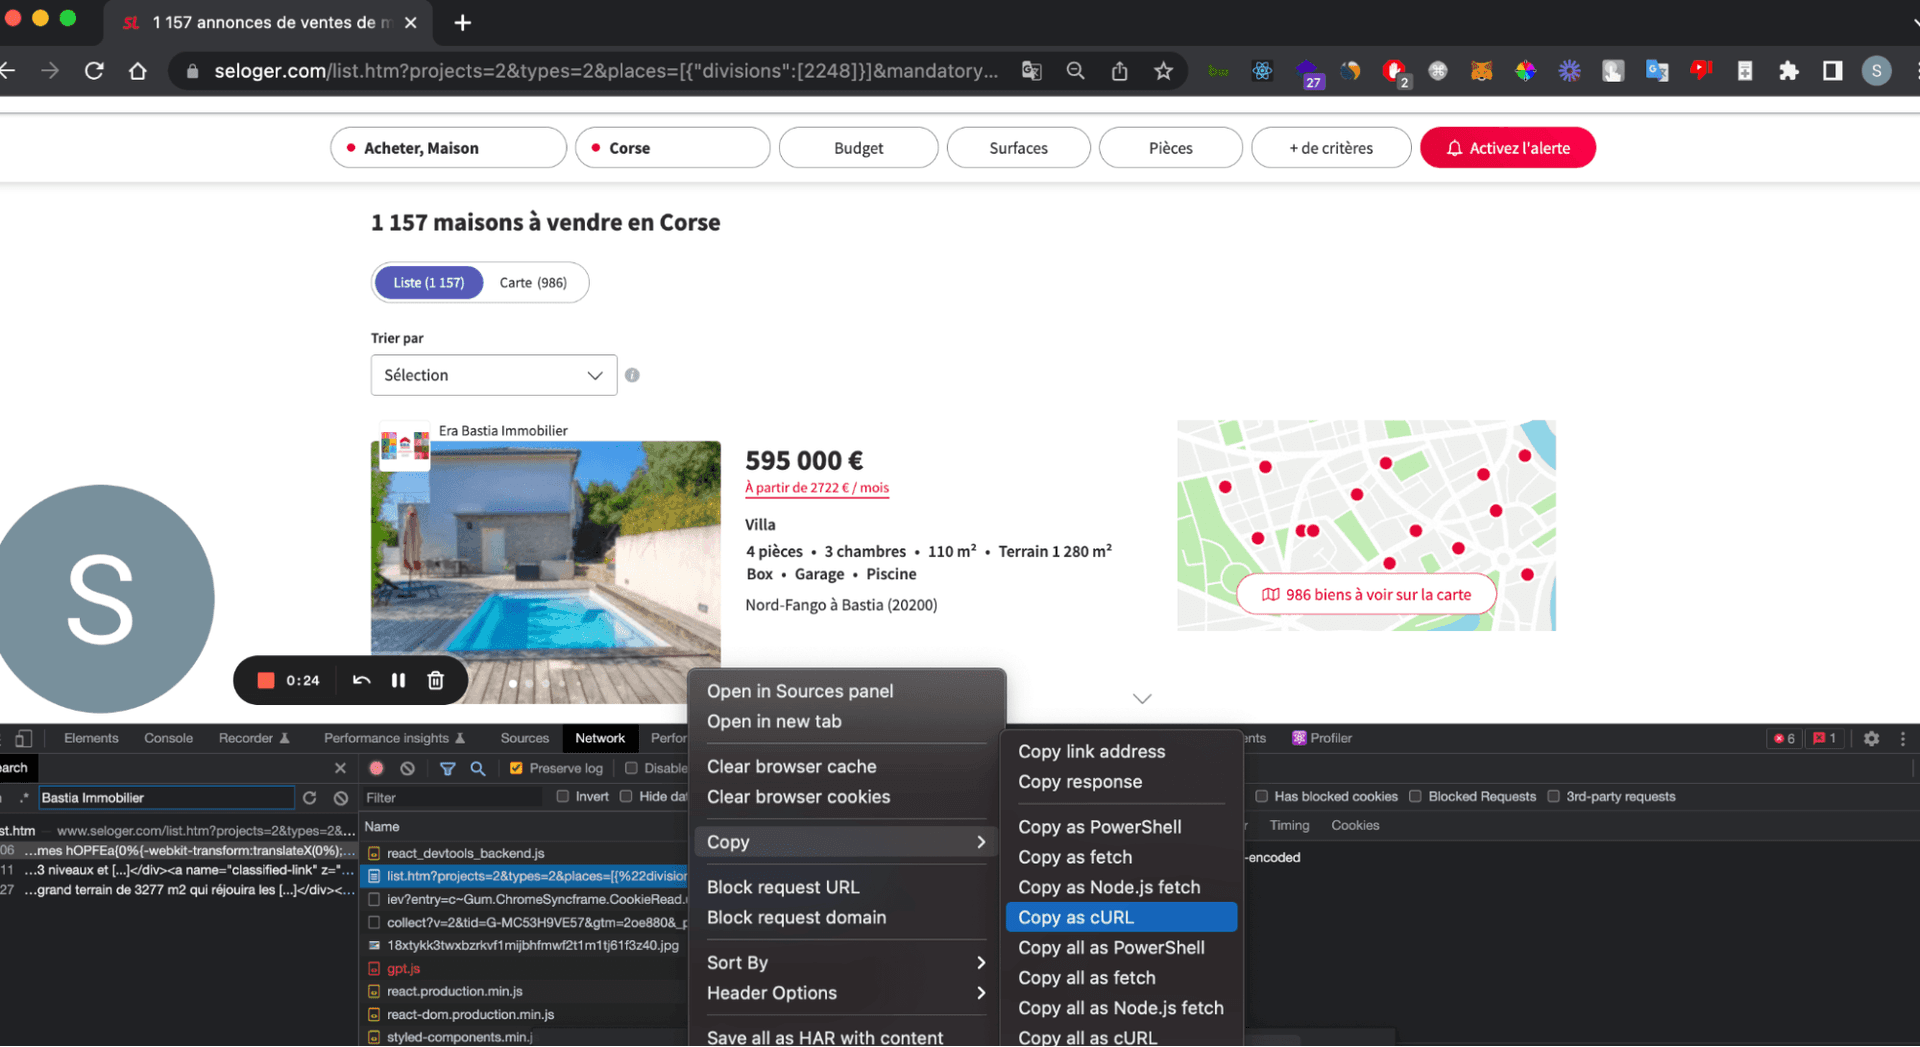Delete the recording with the trash icon

[x=436, y=681]
